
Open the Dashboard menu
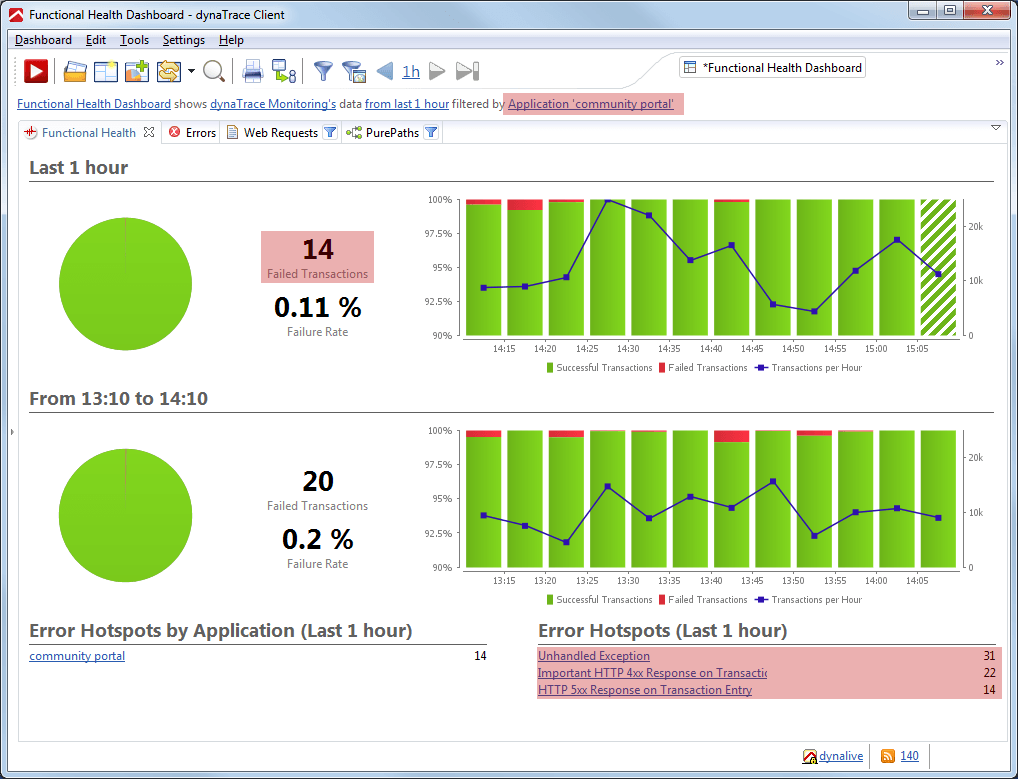[43, 40]
